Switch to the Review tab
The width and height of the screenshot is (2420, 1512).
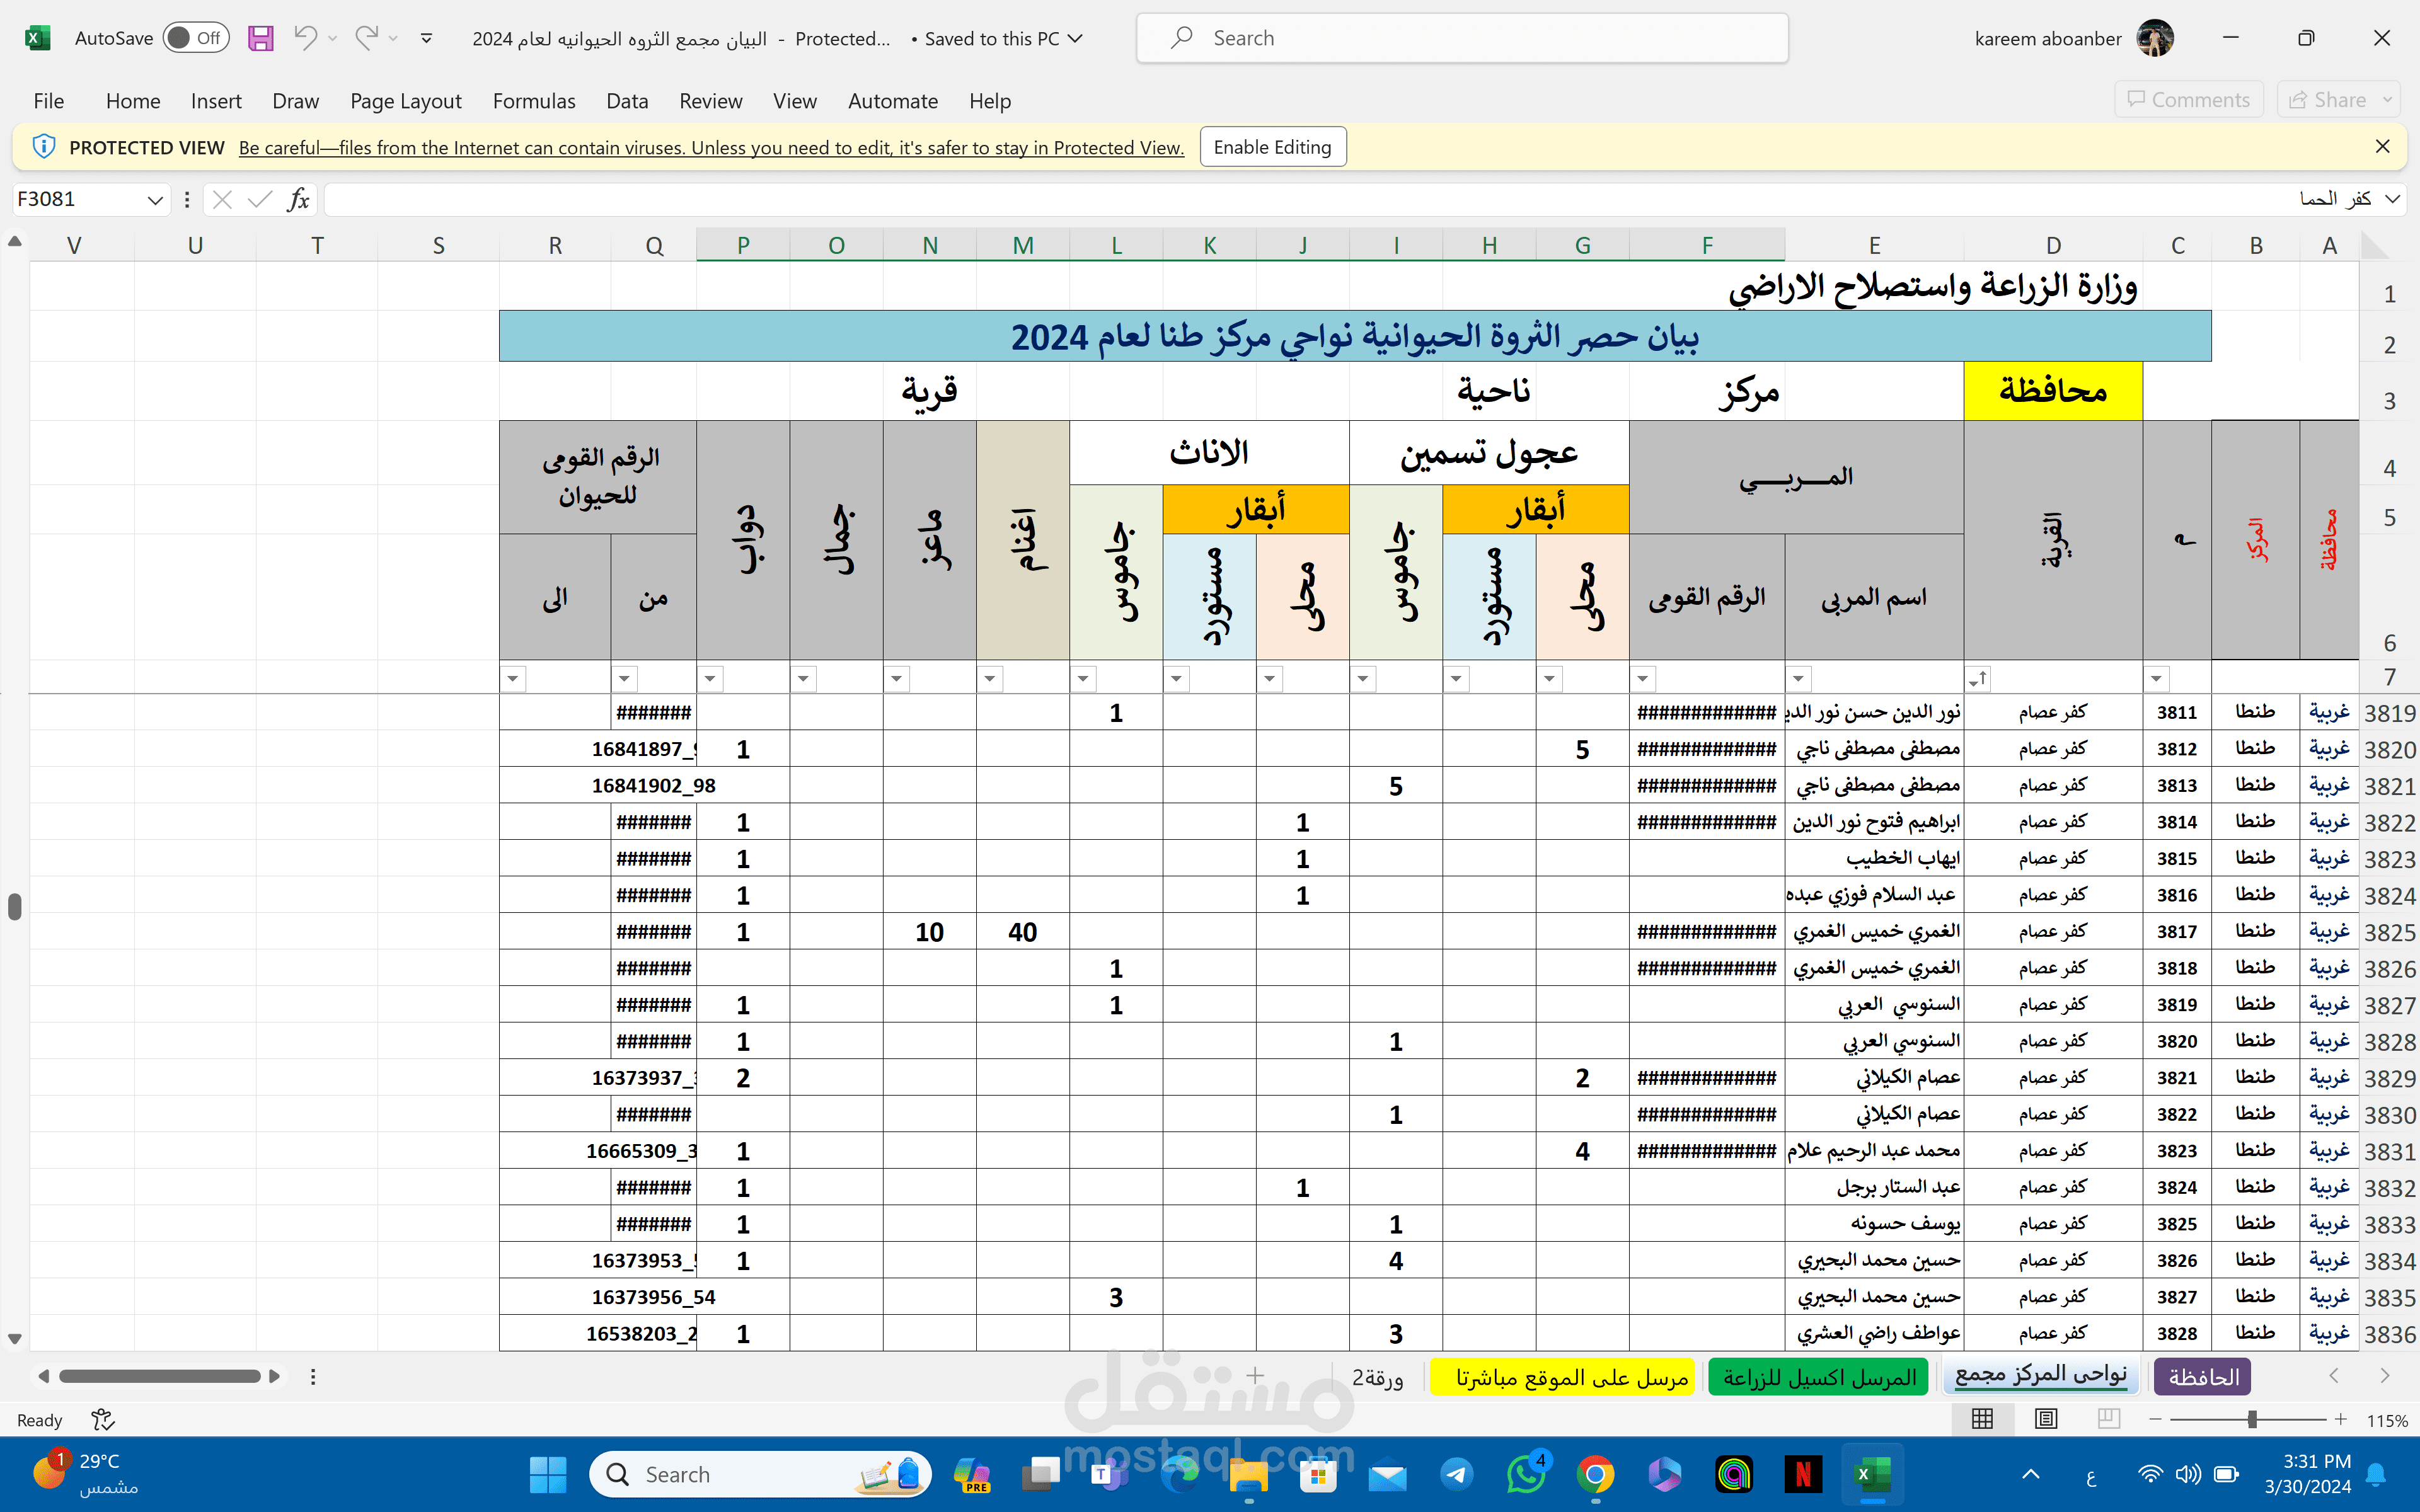click(x=710, y=101)
